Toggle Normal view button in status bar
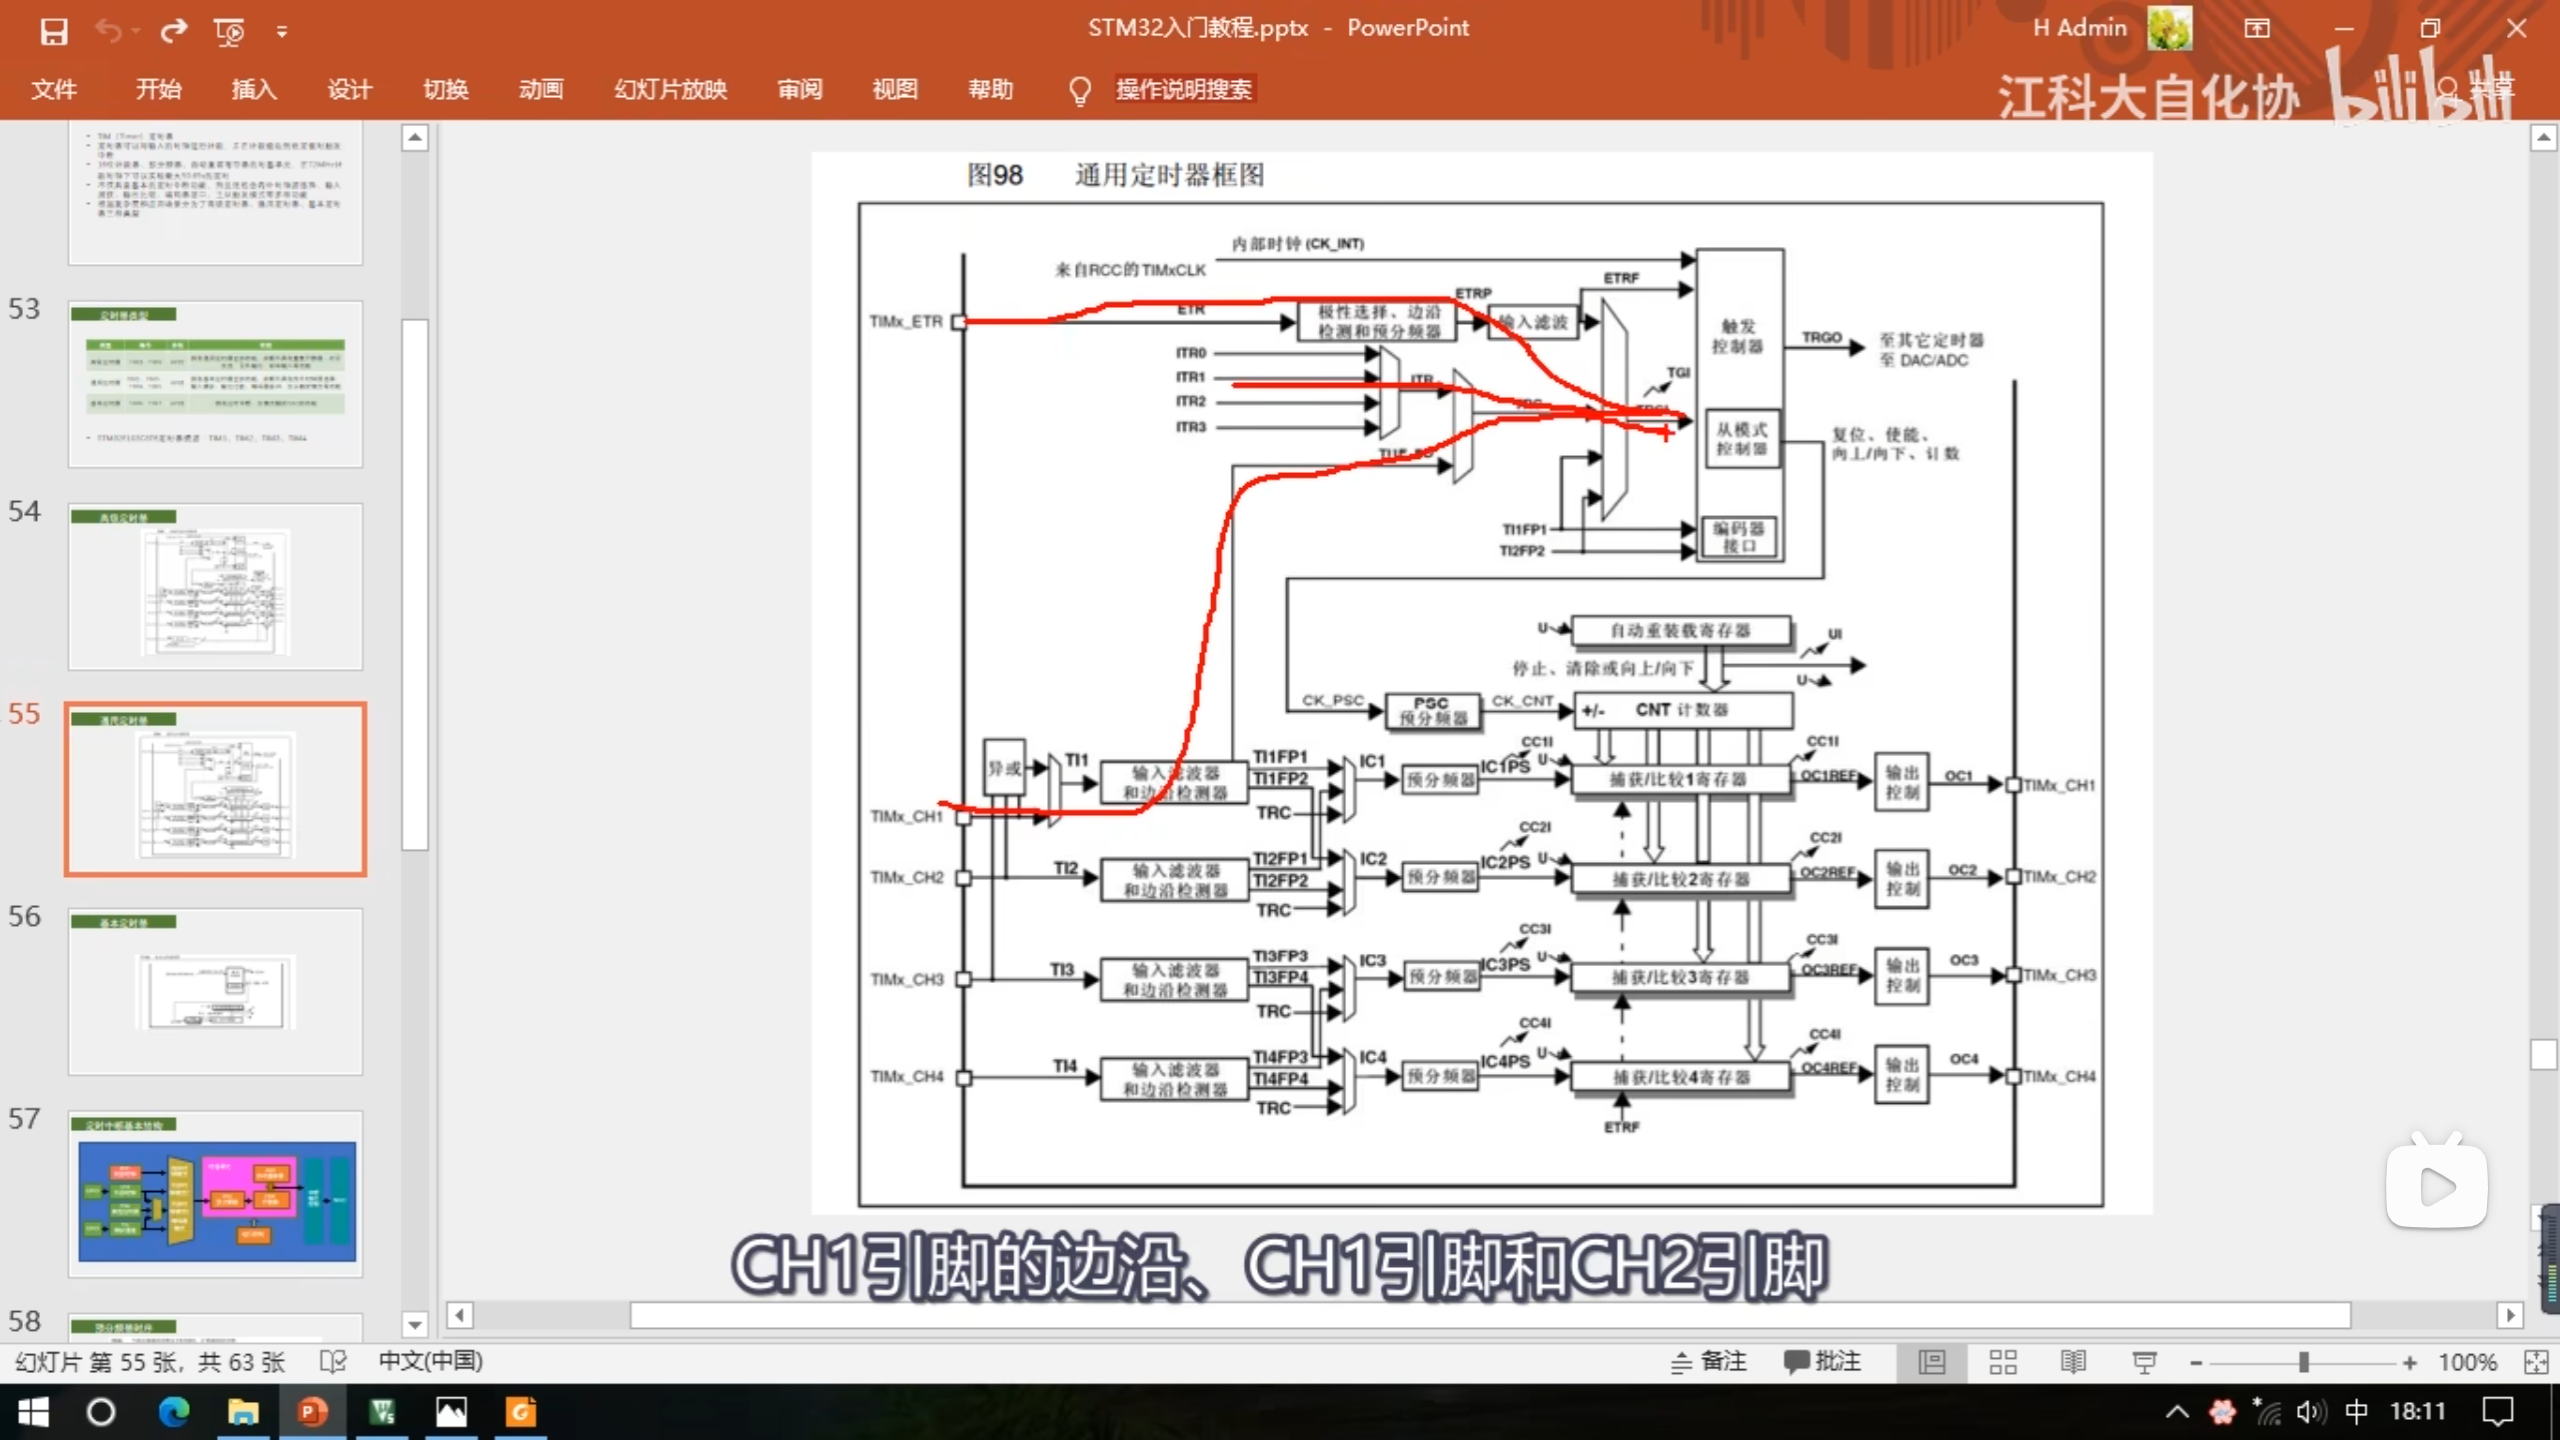This screenshot has width=2560, height=1440. click(1932, 1362)
